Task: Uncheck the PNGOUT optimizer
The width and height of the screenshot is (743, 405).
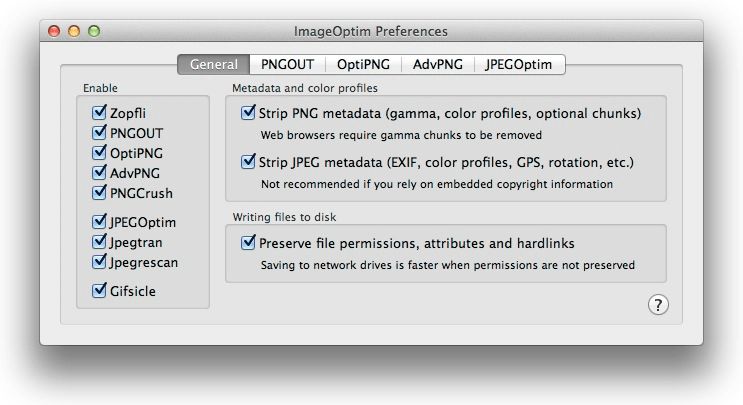Action: (99, 133)
